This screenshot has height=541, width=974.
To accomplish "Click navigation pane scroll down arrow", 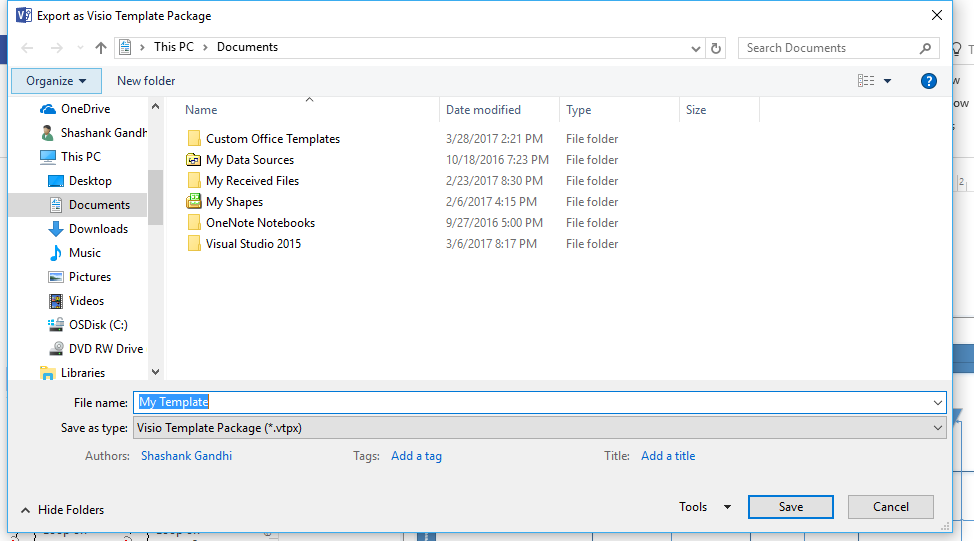I will pyautogui.click(x=155, y=372).
